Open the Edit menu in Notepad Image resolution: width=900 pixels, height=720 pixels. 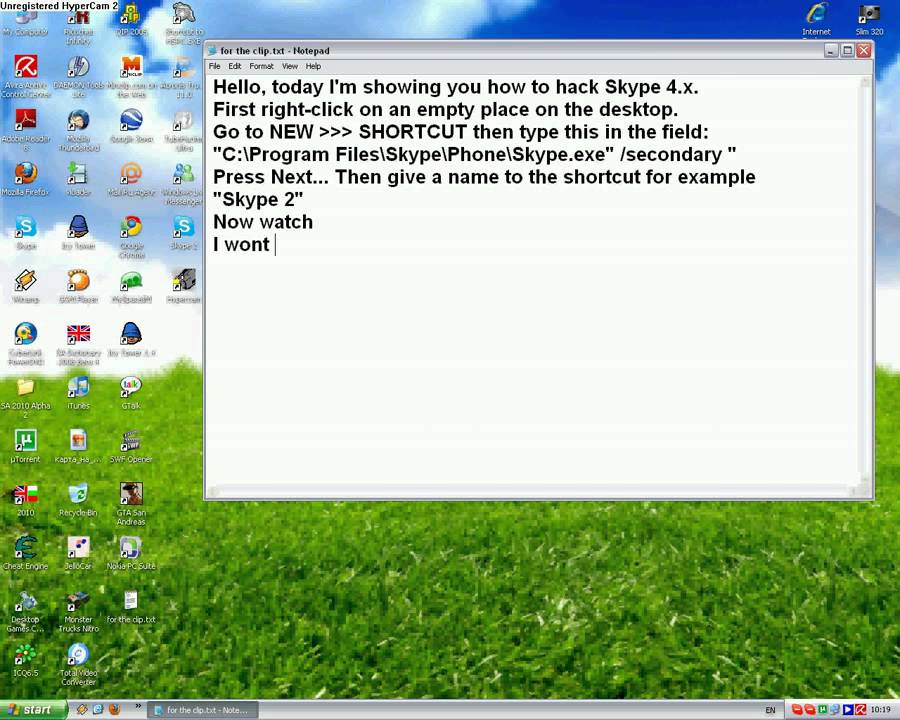[x=235, y=66]
